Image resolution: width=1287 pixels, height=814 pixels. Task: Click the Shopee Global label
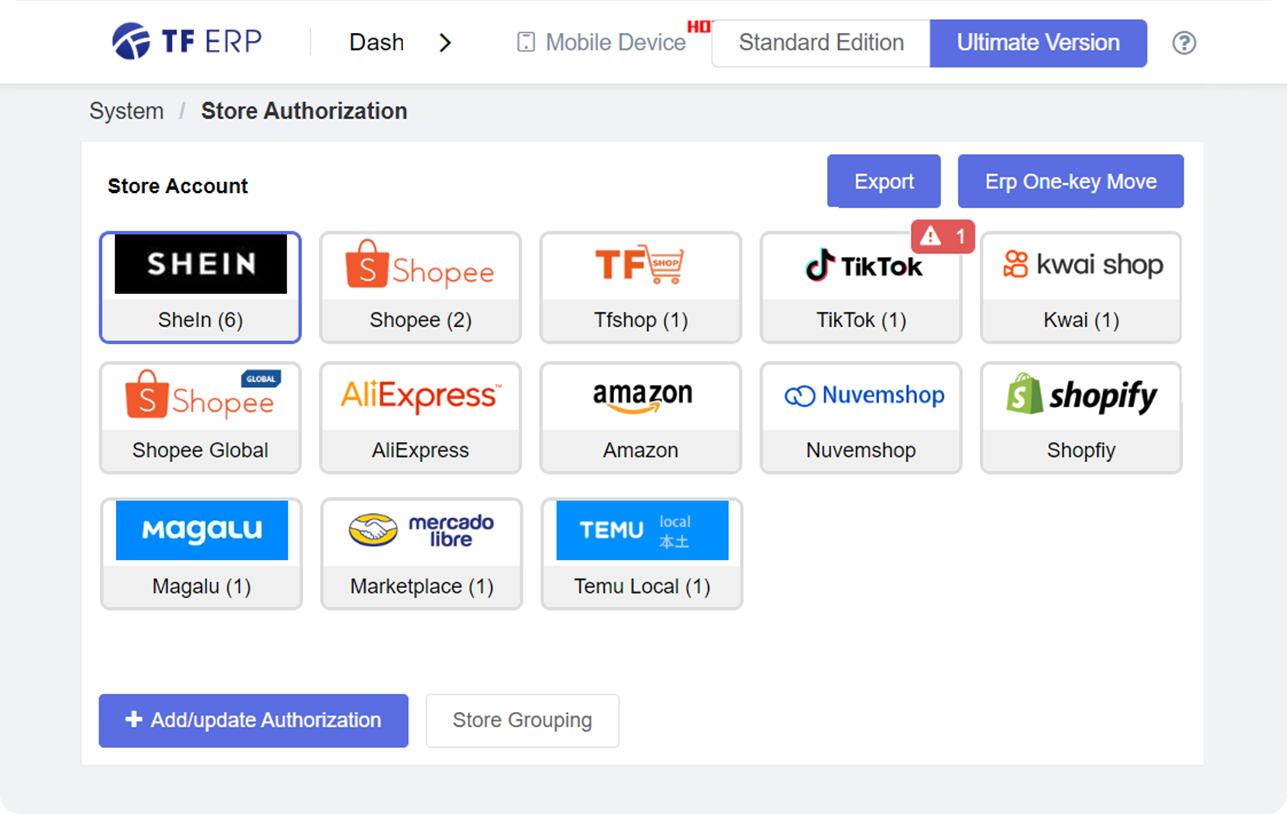200,450
